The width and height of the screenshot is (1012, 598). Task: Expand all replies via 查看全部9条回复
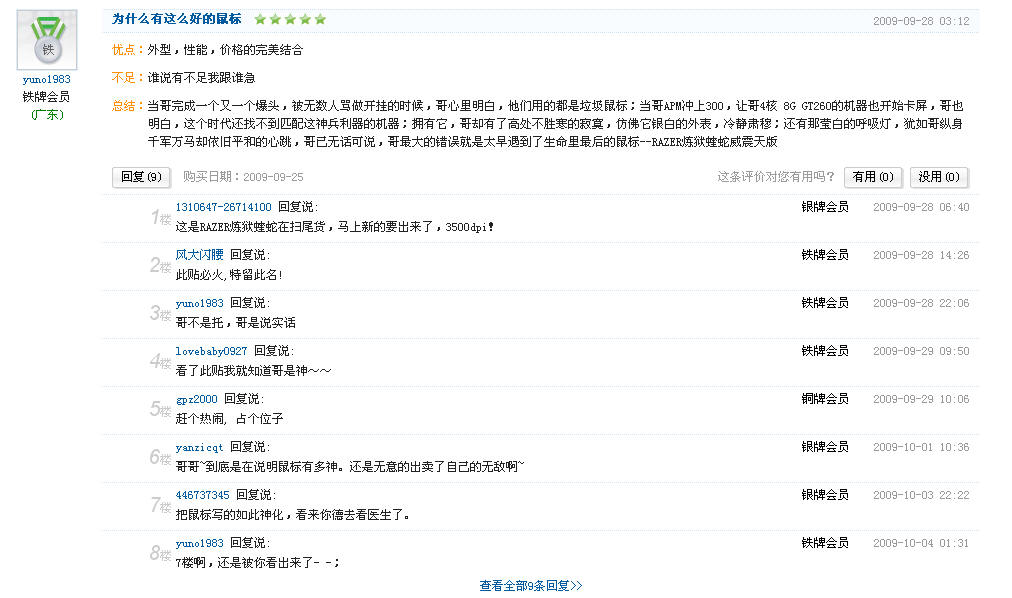tap(530, 586)
